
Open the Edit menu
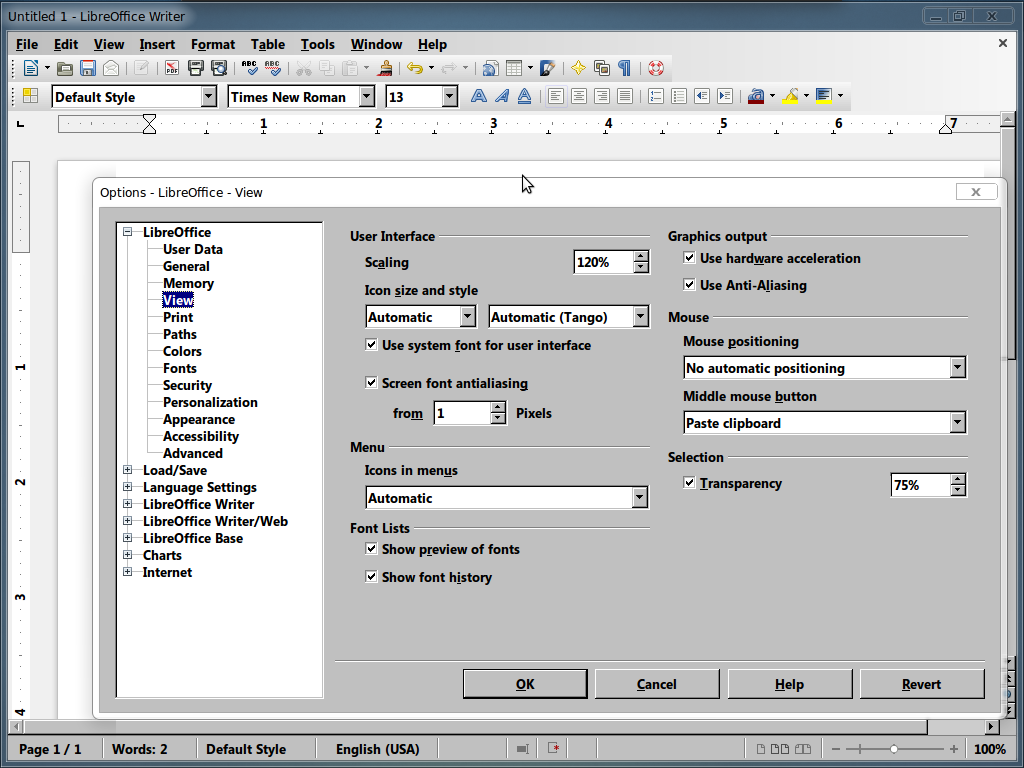66,44
